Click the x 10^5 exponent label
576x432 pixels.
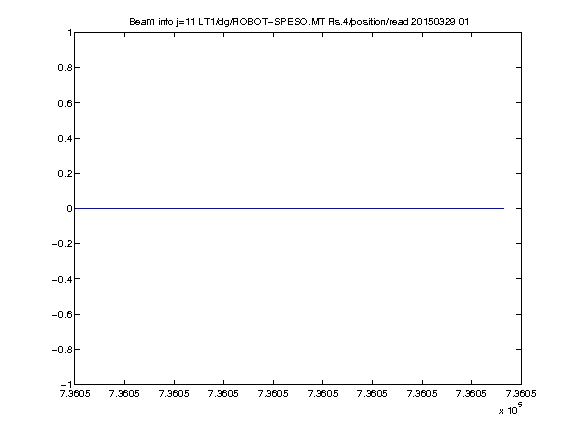click(x=511, y=409)
